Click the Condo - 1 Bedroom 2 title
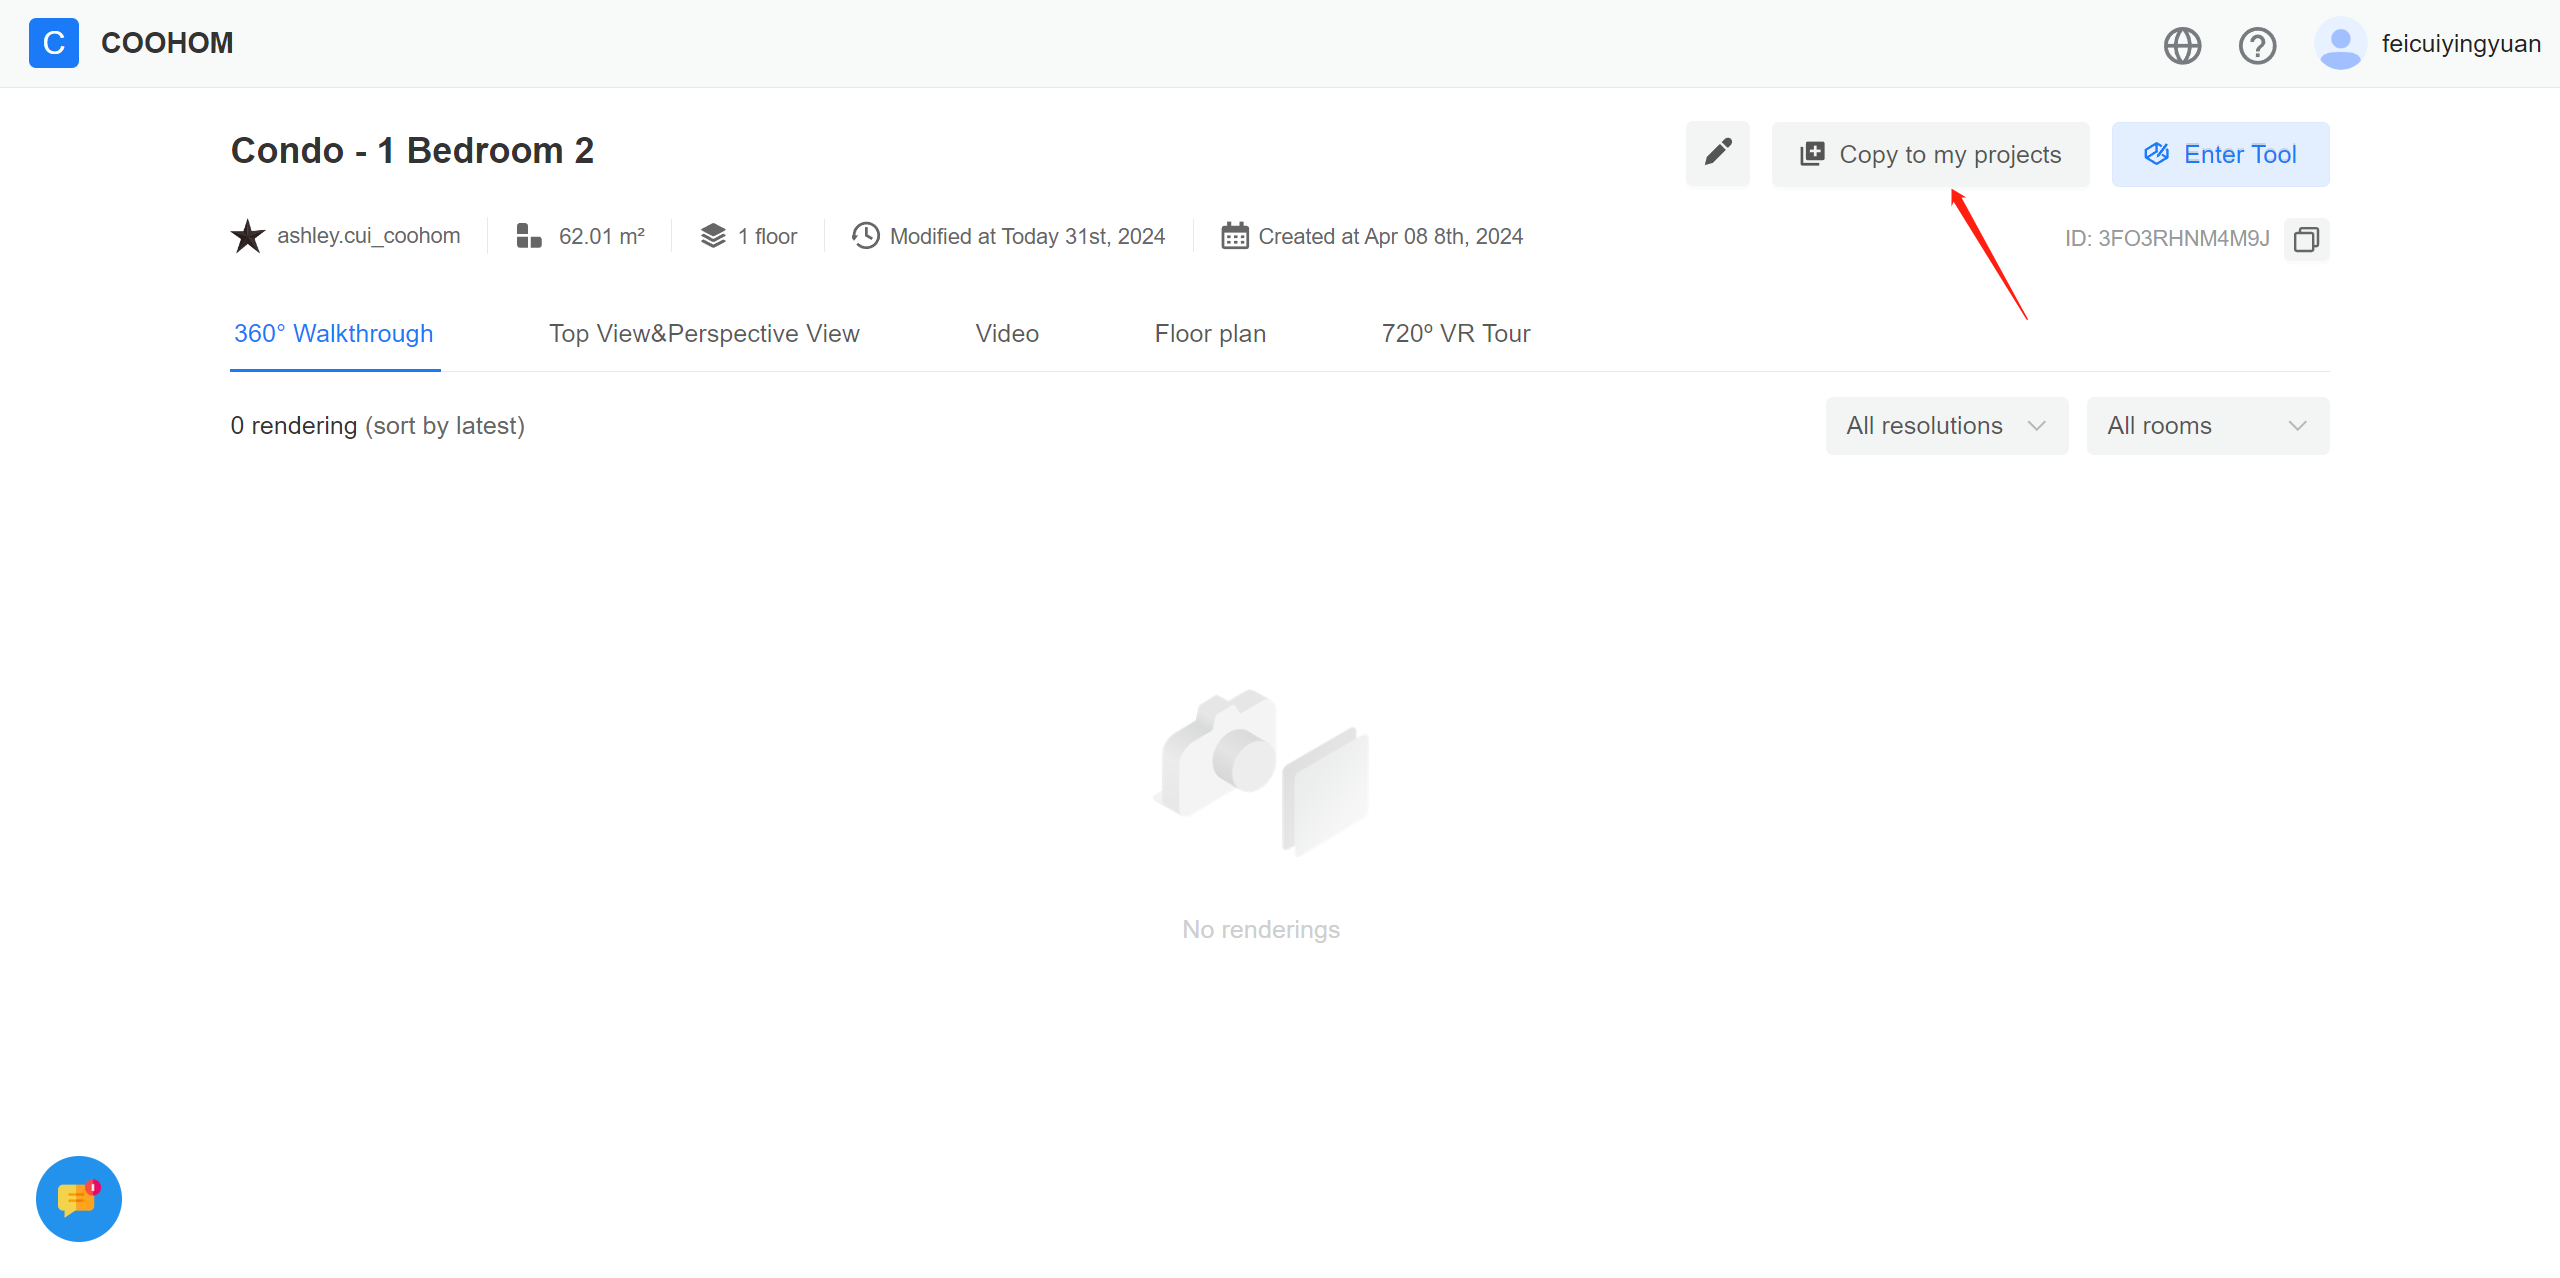Viewport: 2560px width, 1278px height. pyautogui.click(x=412, y=151)
